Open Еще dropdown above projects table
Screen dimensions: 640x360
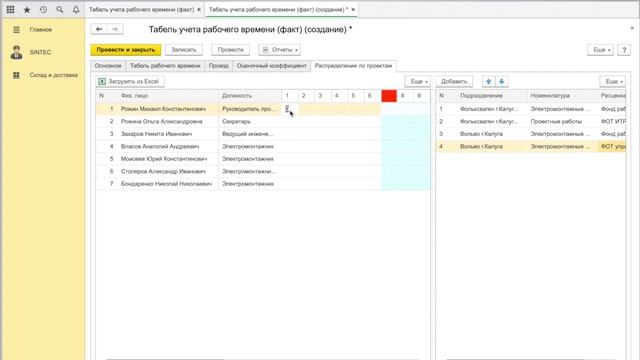pos(613,82)
